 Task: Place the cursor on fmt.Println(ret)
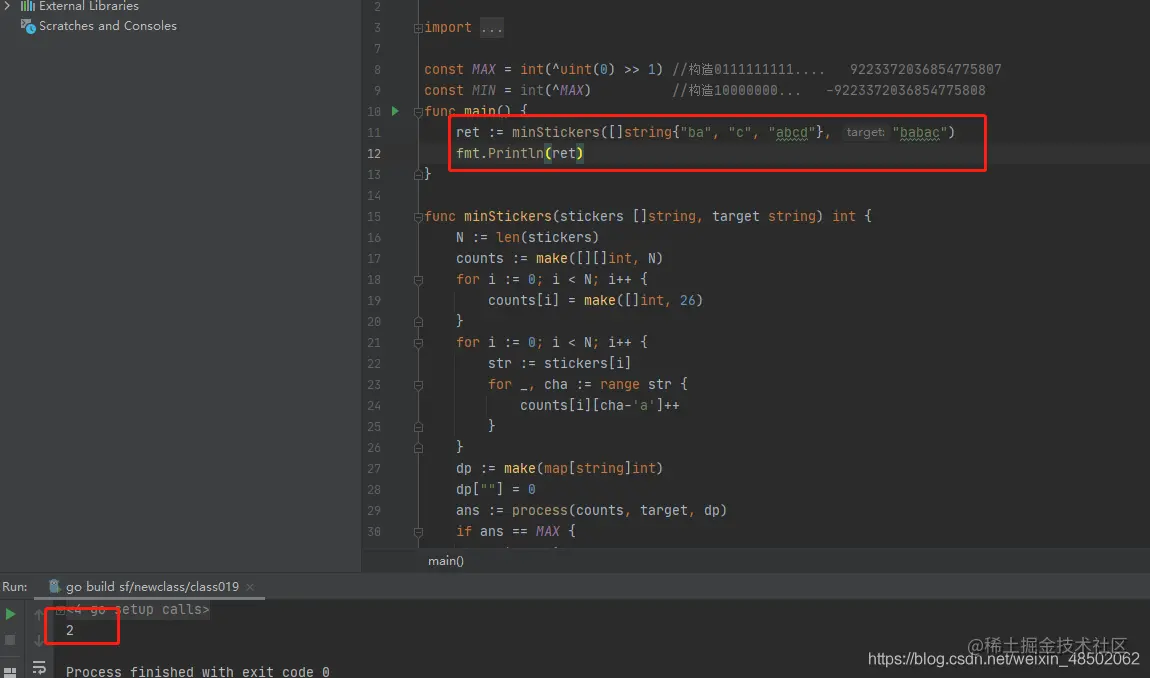[x=520, y=153]
